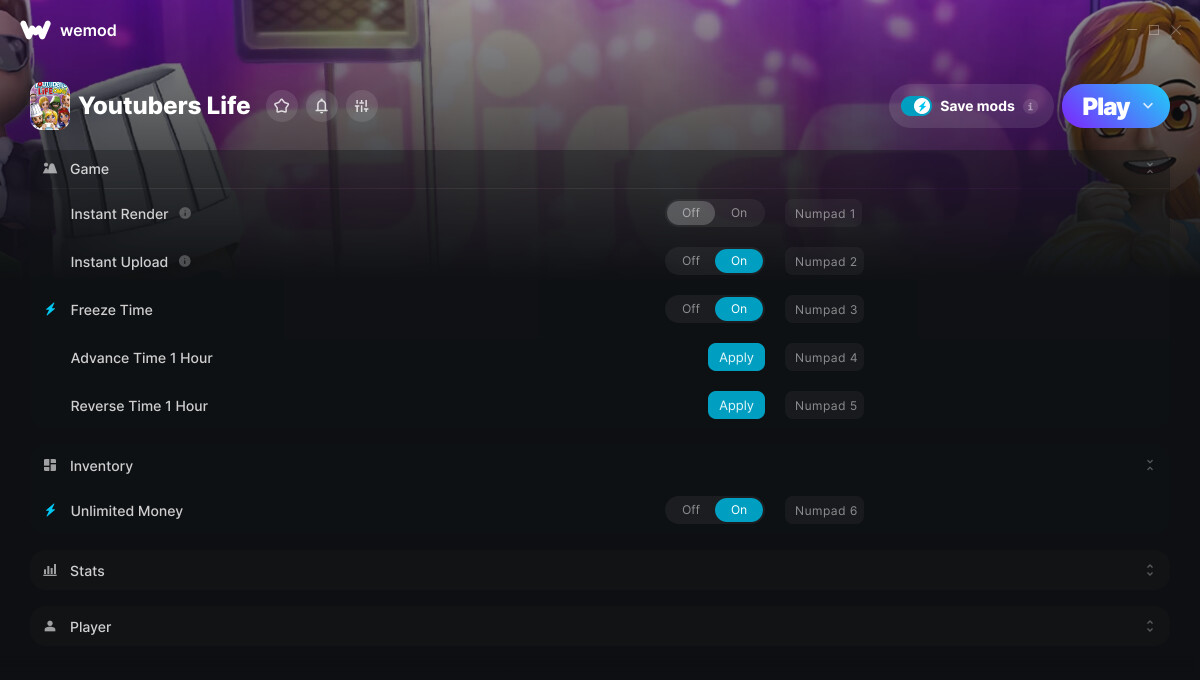1200x680 pixels.
Task: Click the info icon next to Instant Render
Action: click(185, 213)
